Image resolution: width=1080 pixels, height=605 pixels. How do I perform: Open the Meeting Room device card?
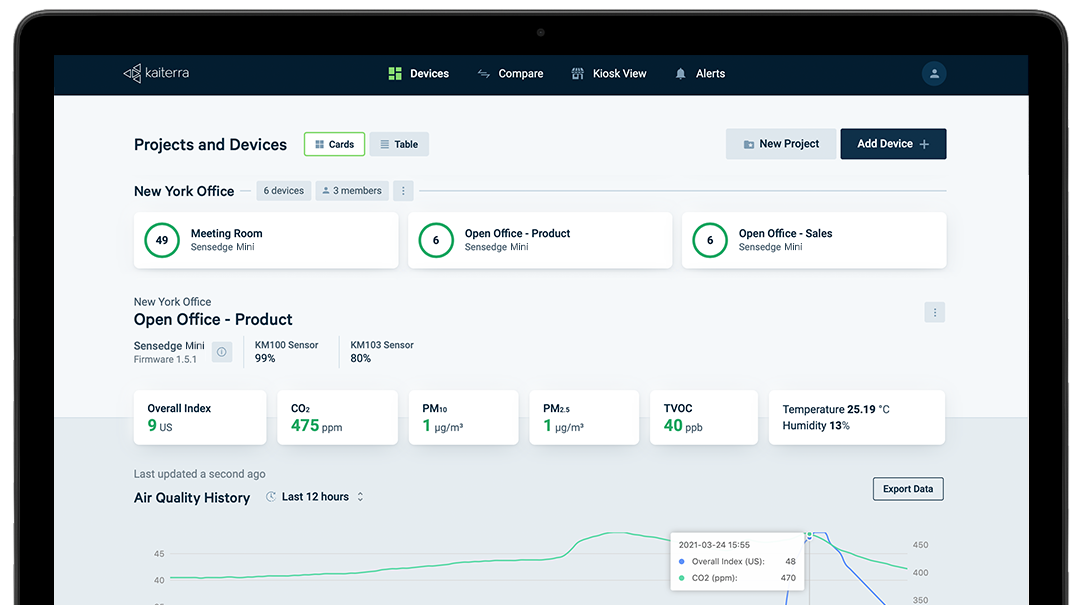[266, 240]
